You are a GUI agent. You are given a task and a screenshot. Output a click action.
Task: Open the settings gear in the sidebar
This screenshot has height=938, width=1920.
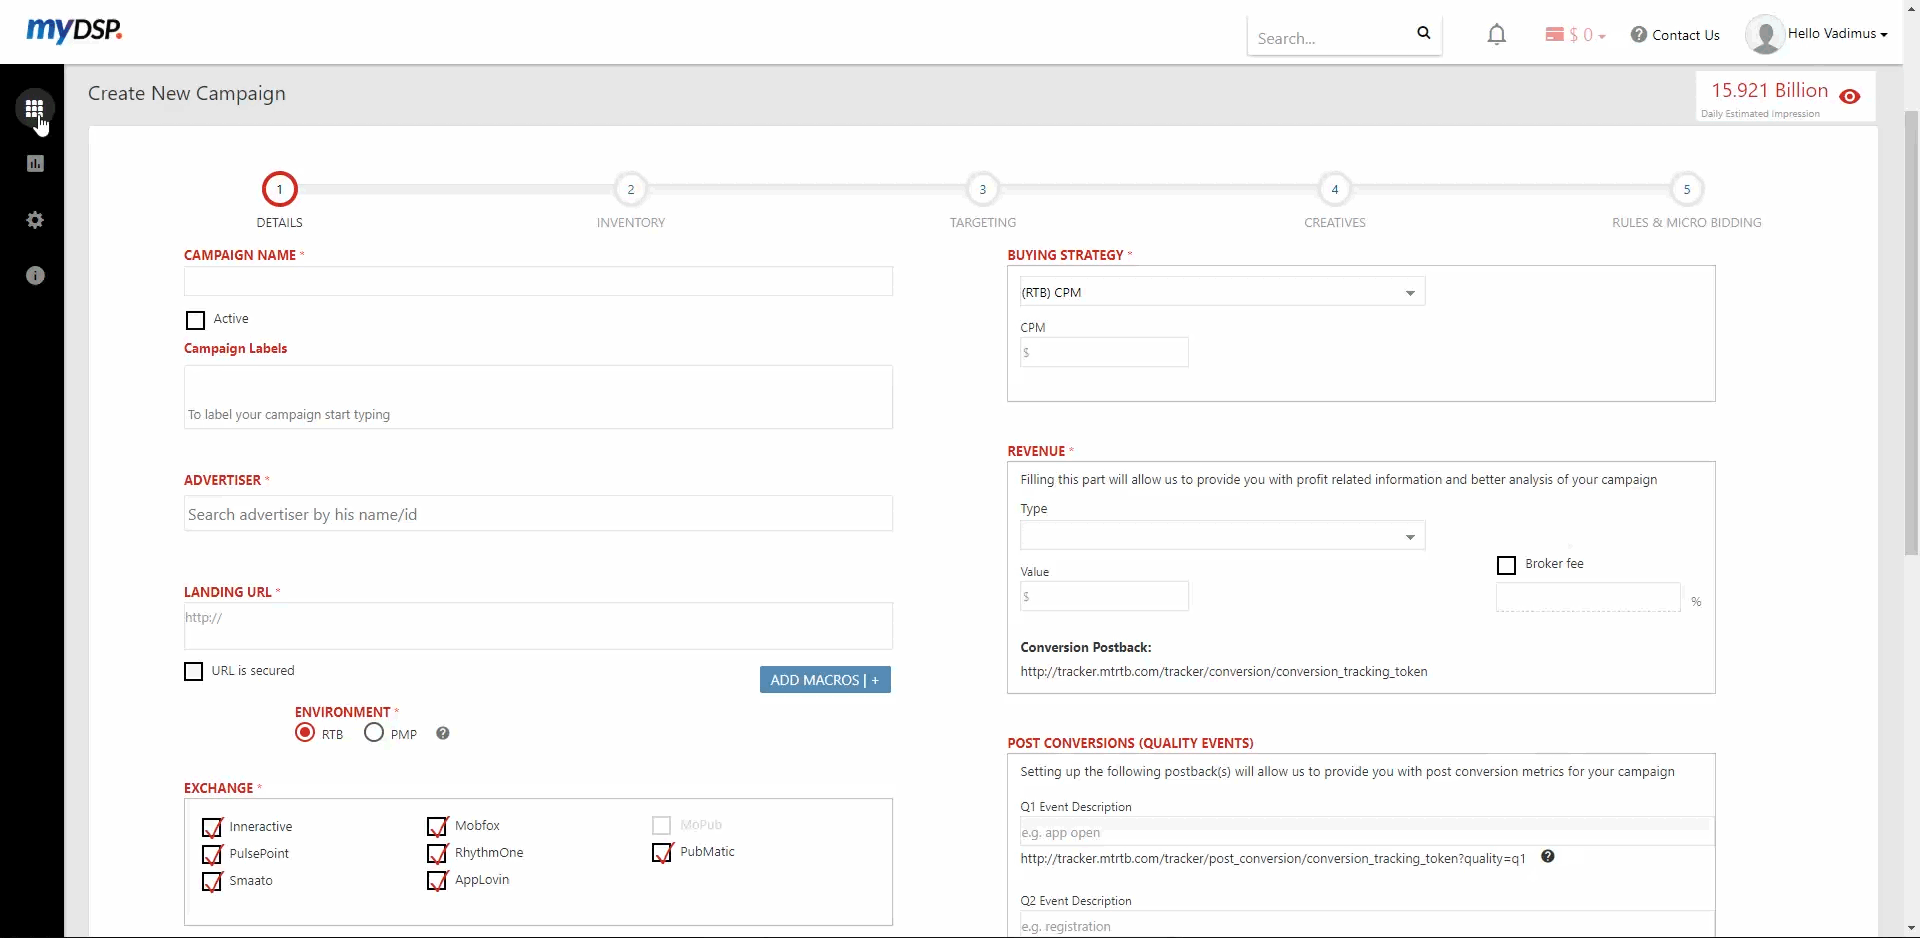35,220
